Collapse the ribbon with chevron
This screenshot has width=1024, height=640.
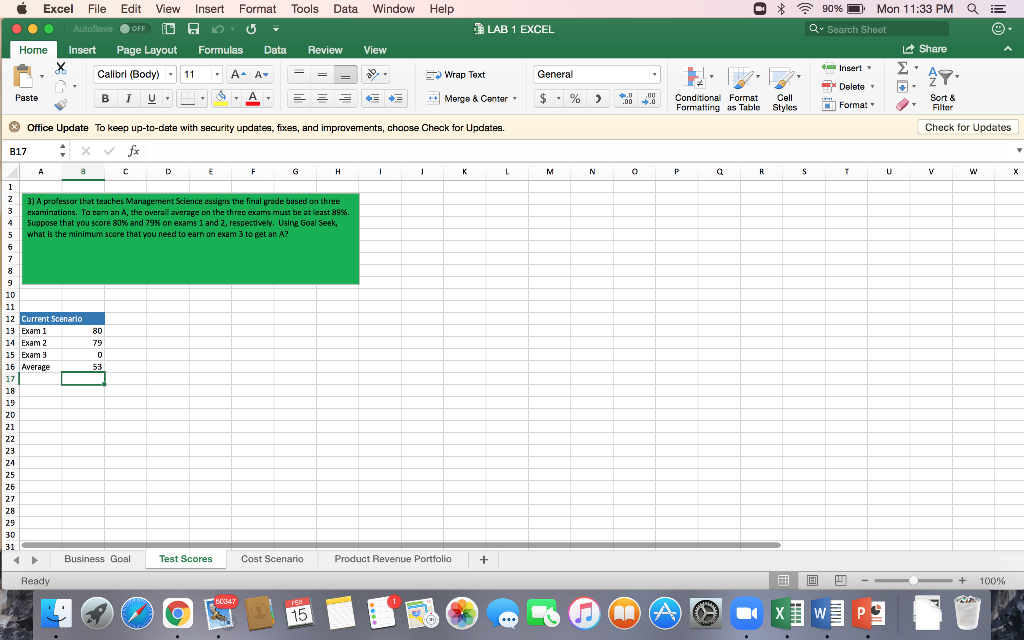tap(1008, 49)
